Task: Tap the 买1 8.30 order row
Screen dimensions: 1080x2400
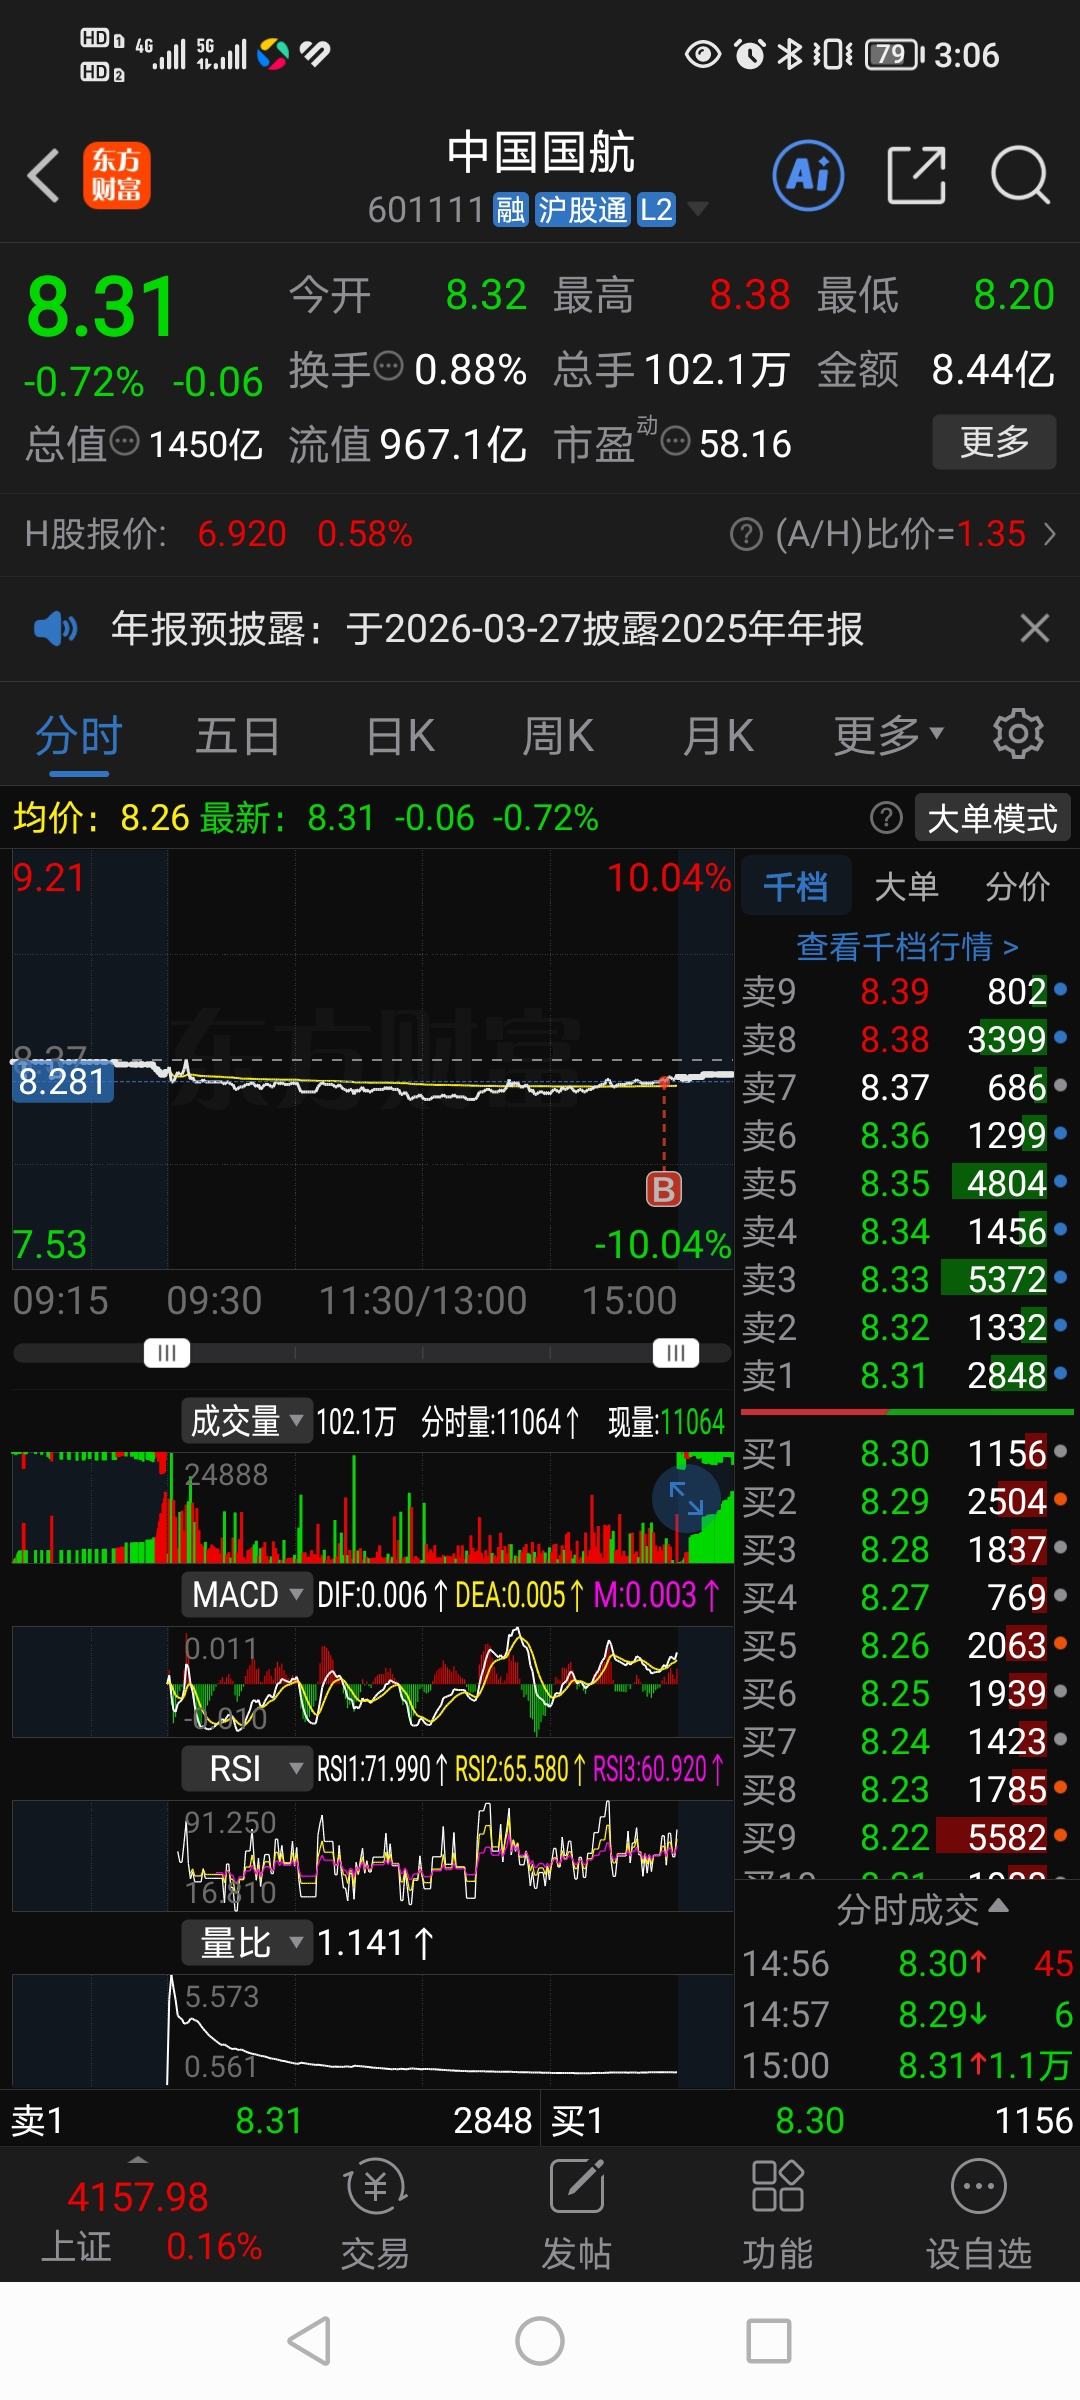Action: pos(906,1453)
